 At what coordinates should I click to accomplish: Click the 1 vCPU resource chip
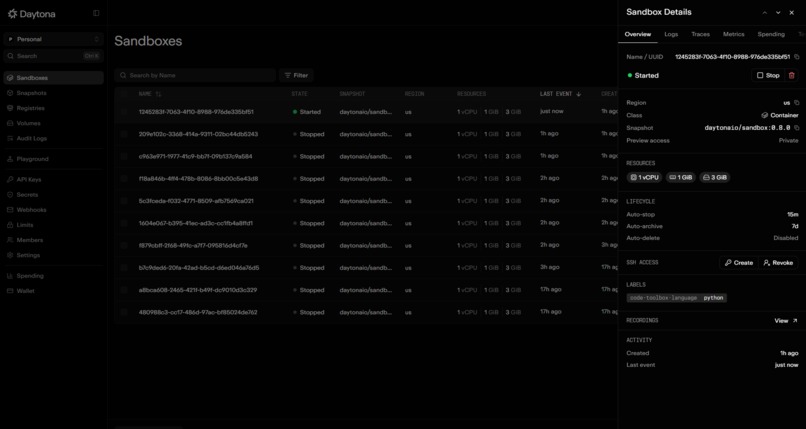(644, 178)
